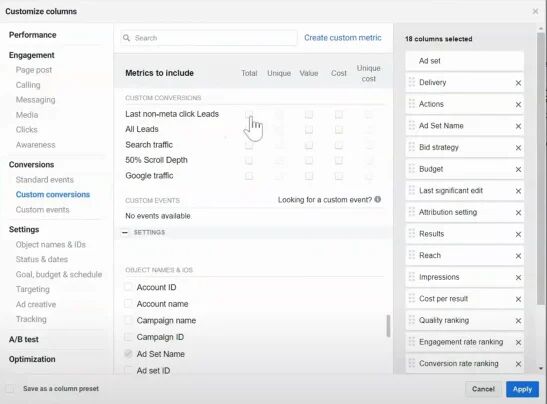Uncheck the Ad Set Name checkbox
Image resolution: width=547 pixels, height=404 pixels.
pyautogui.click(x=128, y=354)
